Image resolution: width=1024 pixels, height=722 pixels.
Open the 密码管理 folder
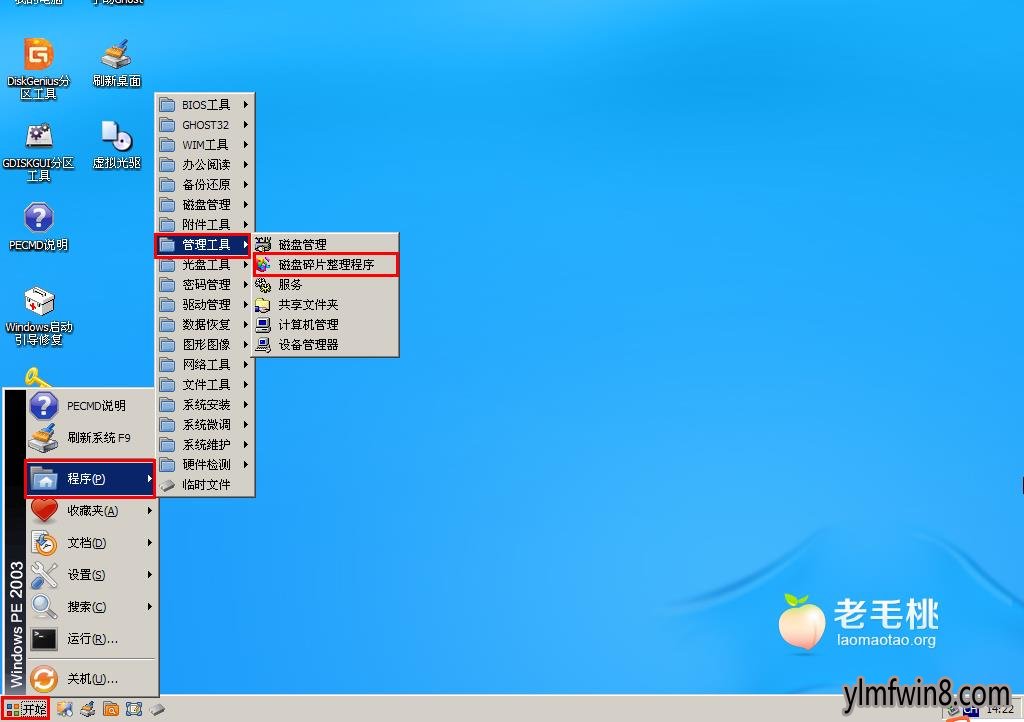204,285
